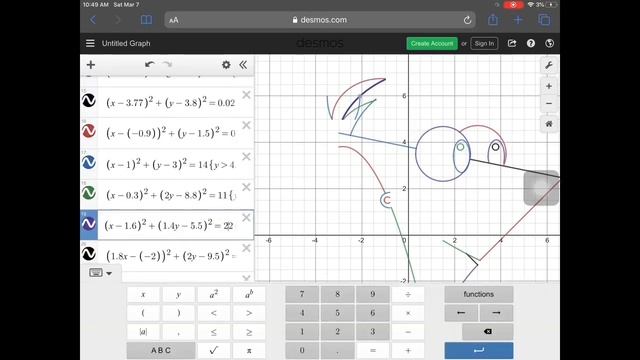
Task: Add a new expression item with plus
Action: (91, 64)
